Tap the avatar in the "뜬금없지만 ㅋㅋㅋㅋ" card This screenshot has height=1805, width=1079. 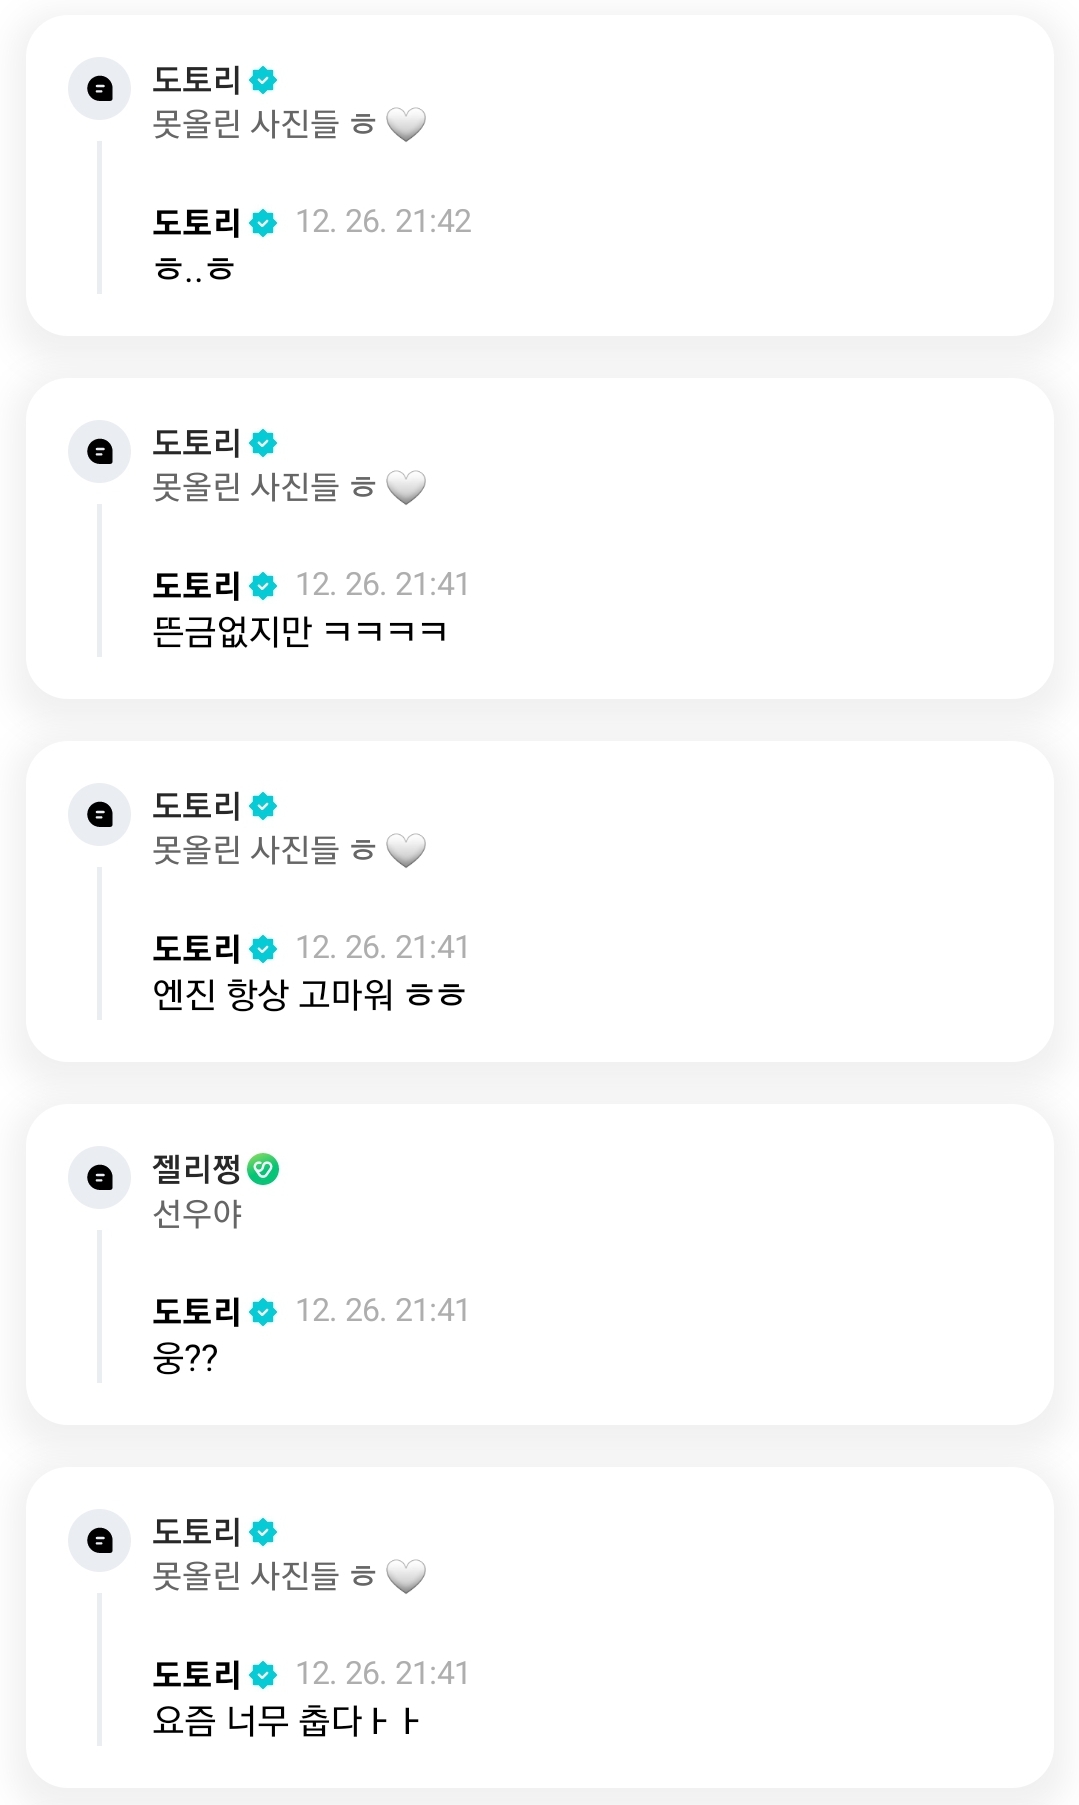click(99, 452)
